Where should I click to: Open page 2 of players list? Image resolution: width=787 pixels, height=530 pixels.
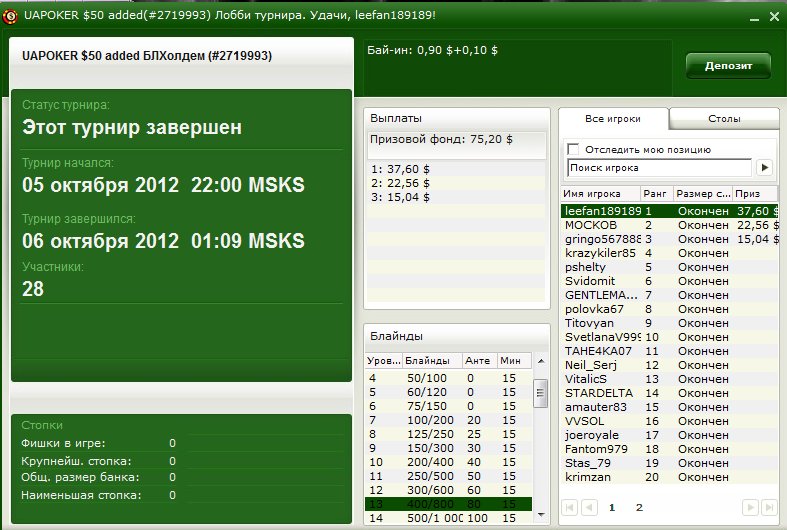pyautogui.click(x=639, y=508)
